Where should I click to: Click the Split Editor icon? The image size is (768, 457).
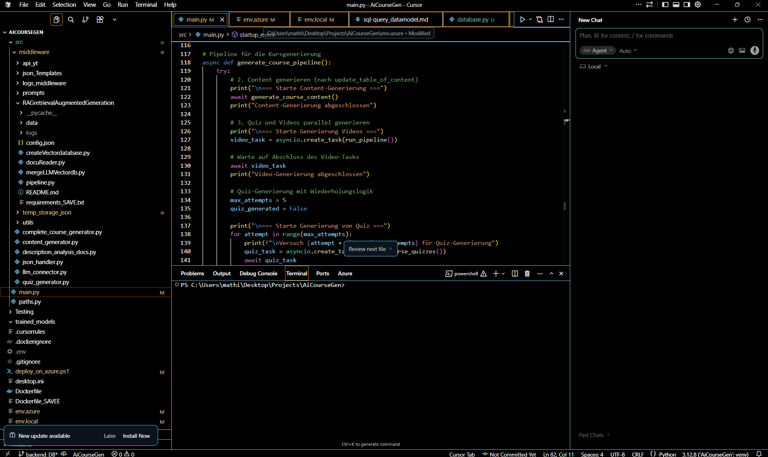pos(550,19)
